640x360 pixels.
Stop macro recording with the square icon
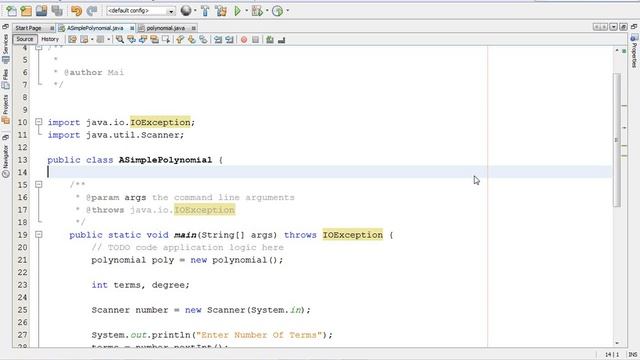256,40
